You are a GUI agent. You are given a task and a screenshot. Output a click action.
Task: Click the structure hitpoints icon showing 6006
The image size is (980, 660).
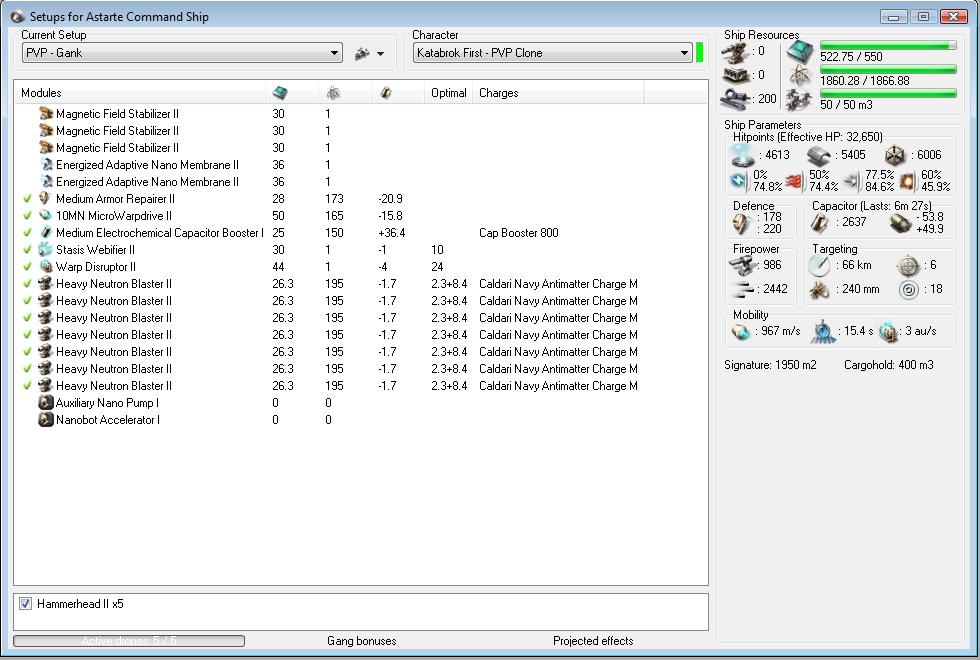pos(894,155)
